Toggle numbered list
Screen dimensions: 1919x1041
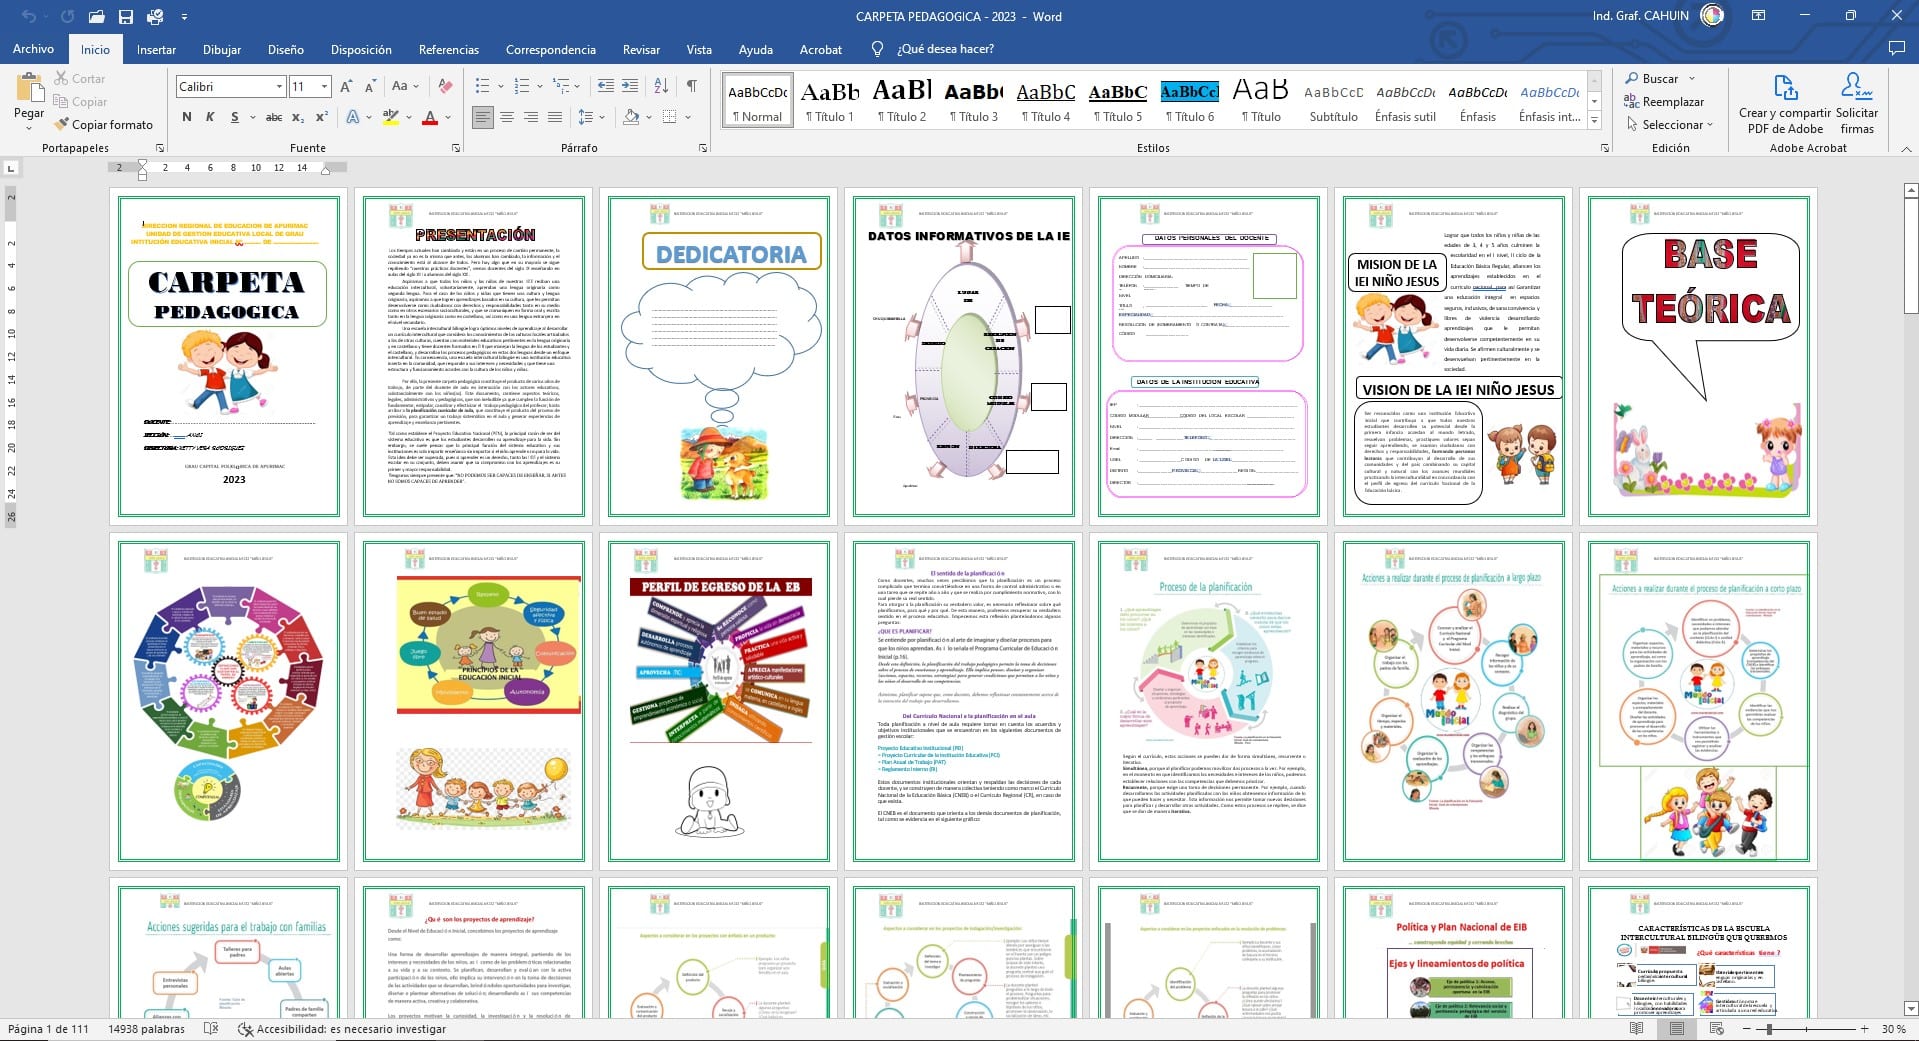521,87
